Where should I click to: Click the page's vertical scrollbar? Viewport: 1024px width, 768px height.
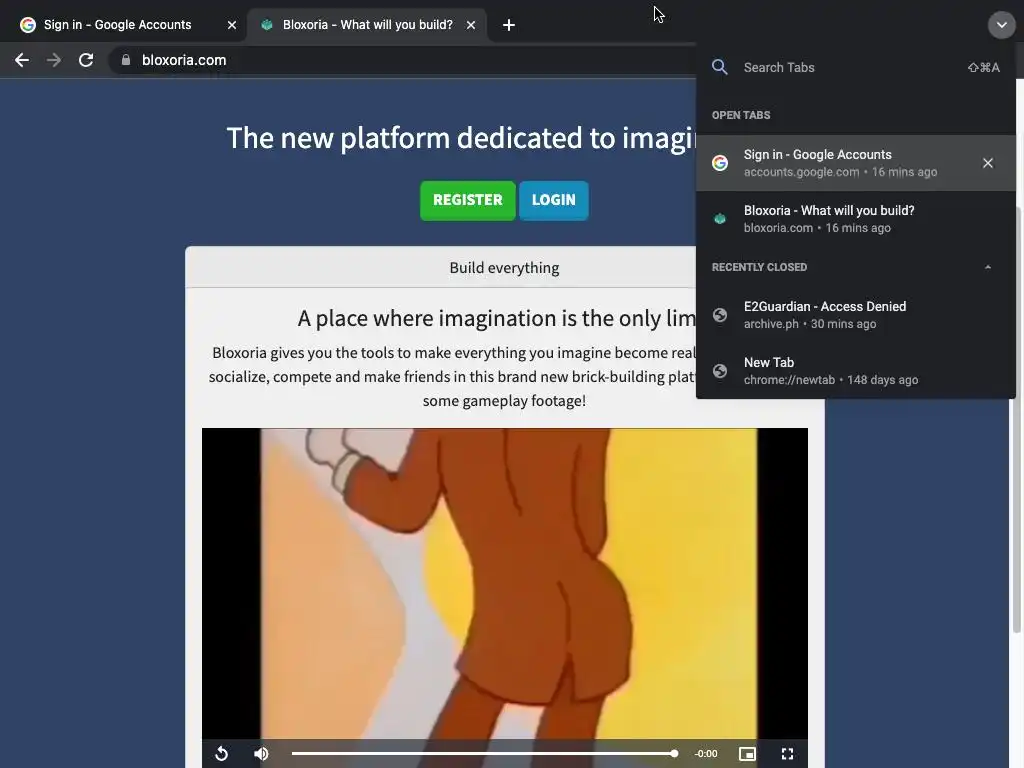coord(1017,419)
